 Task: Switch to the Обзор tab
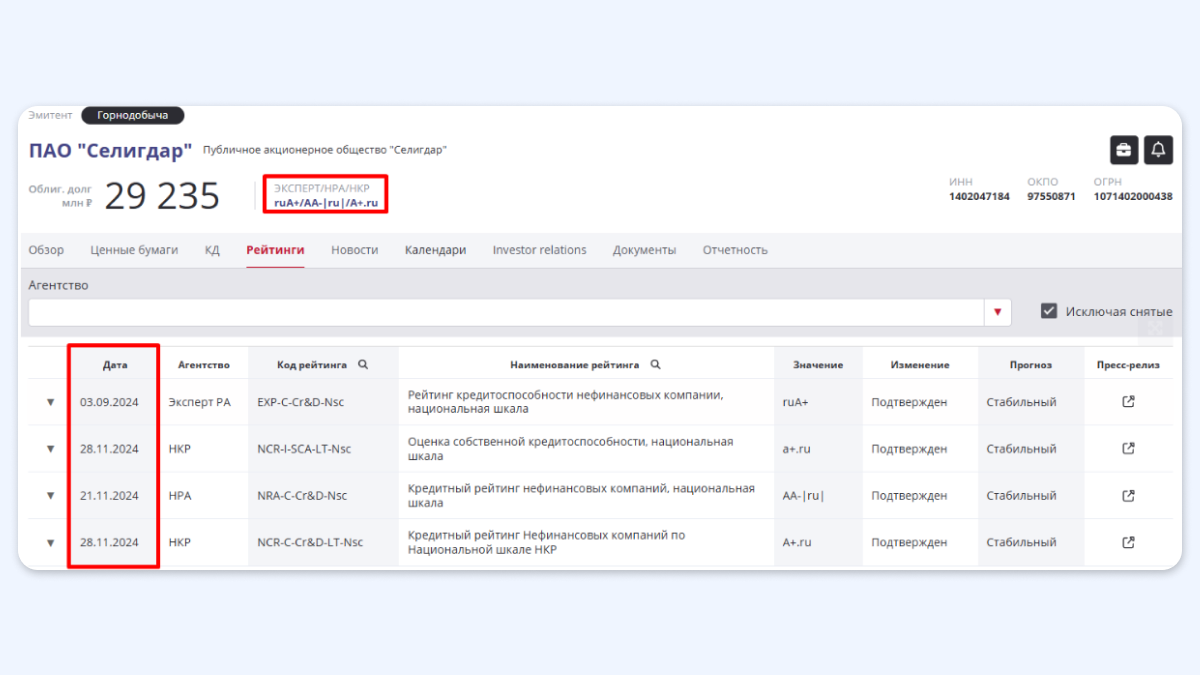(x=46, y=250)
